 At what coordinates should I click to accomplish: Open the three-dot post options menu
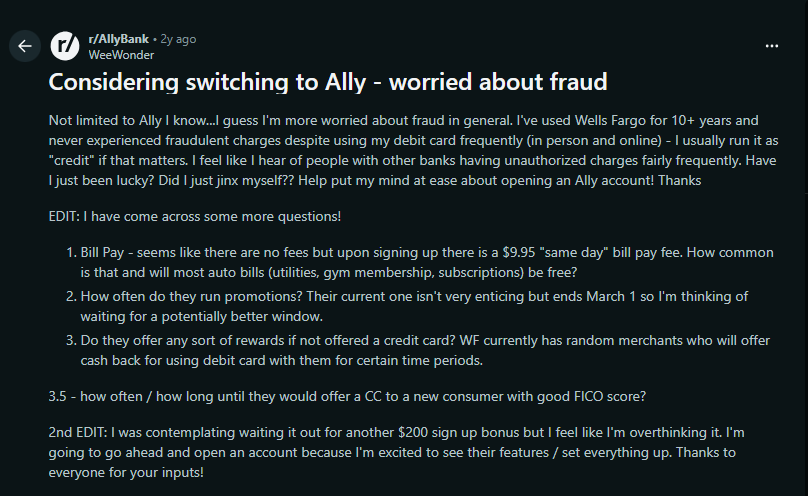click(771, 46)
